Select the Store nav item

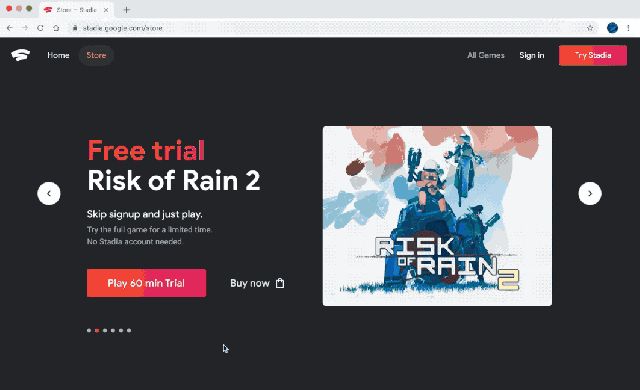96,55
